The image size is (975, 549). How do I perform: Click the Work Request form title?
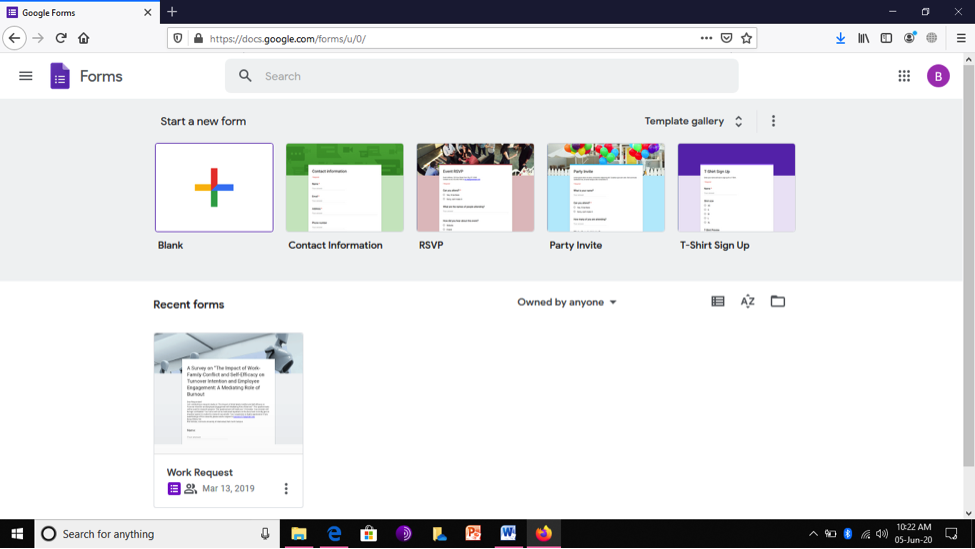(200, 473)
